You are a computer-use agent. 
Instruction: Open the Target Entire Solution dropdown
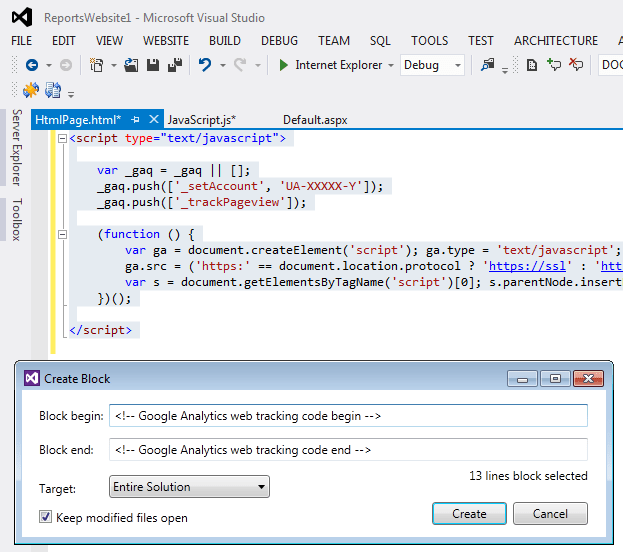coord(189,487)
